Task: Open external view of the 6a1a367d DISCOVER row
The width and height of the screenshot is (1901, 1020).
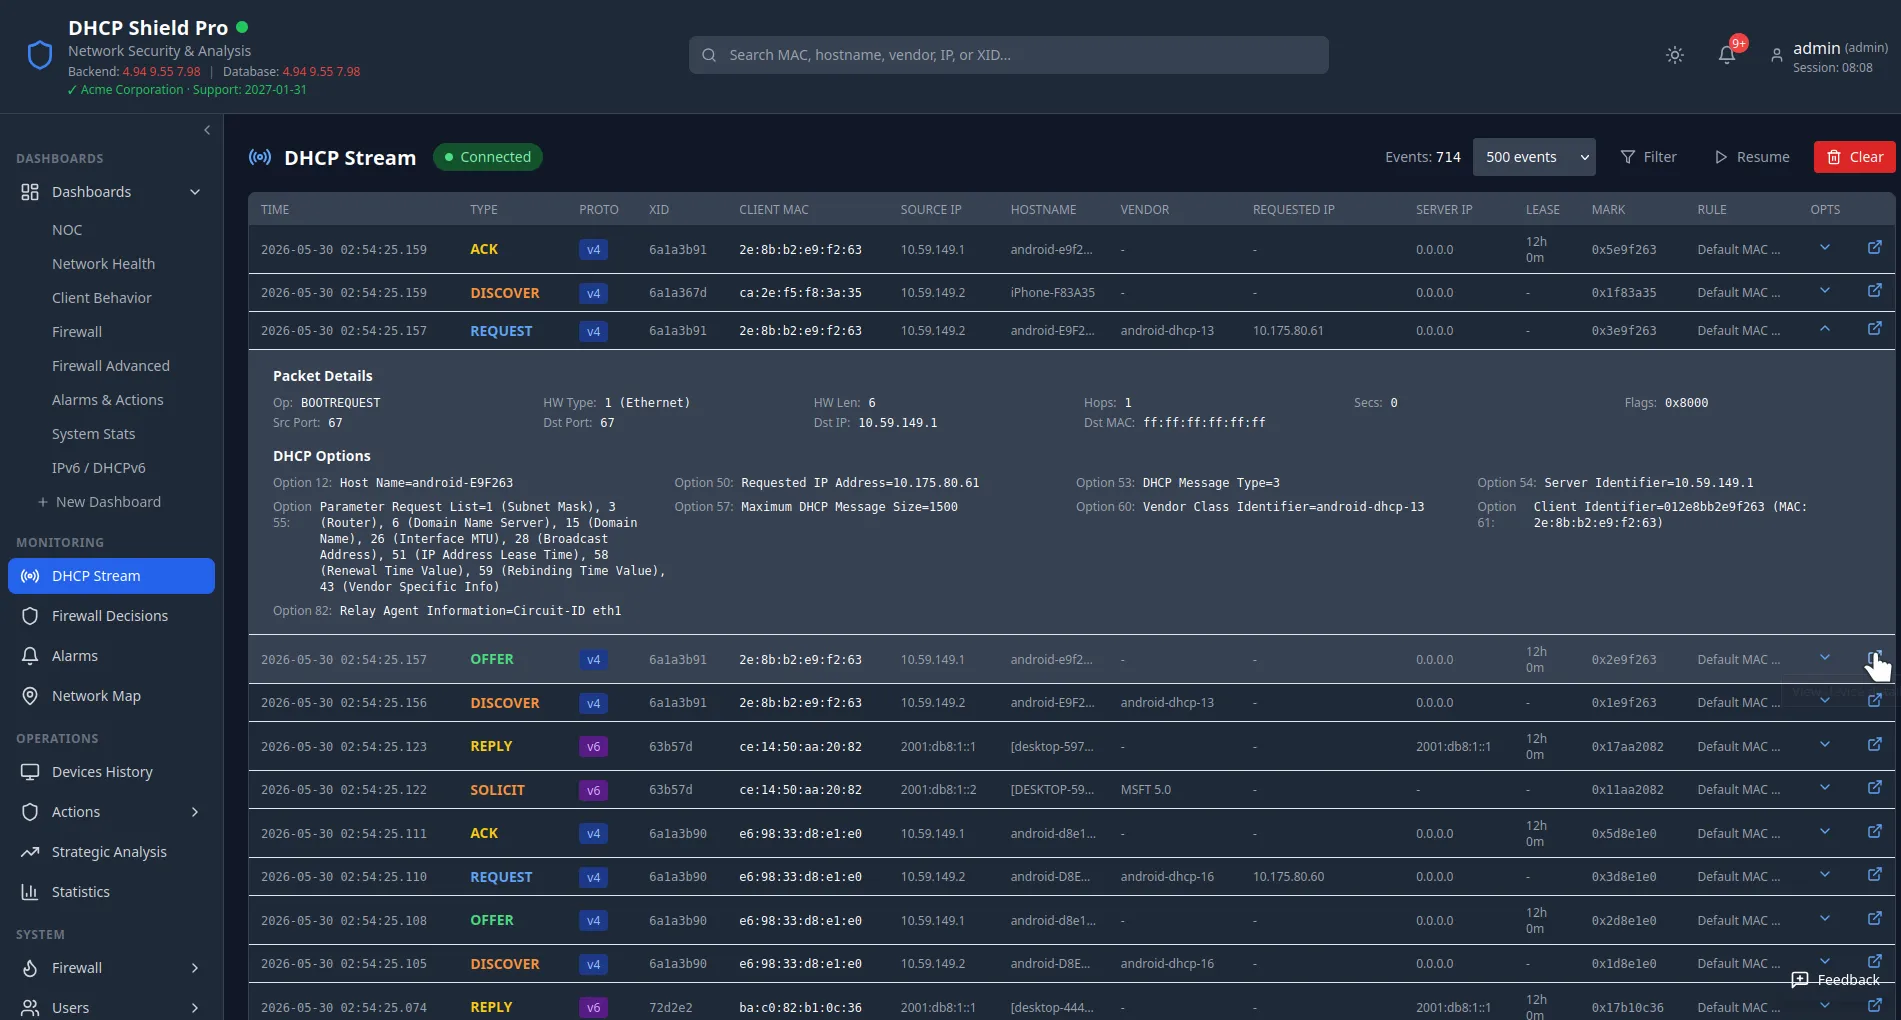Action: [x=1875, y=291]
